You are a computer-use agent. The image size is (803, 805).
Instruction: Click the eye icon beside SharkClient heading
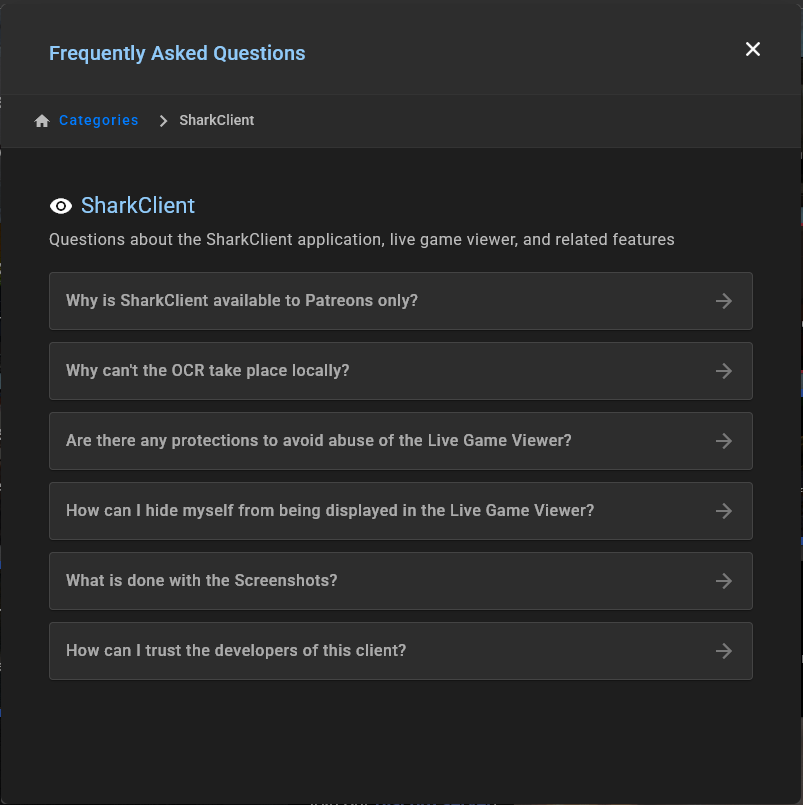[61, 206]
